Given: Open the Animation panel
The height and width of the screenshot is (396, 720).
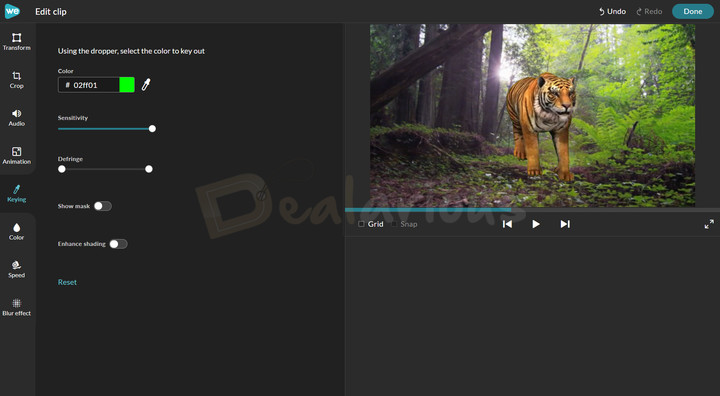Looking at the screenshot, I should [x=17, y=155].
